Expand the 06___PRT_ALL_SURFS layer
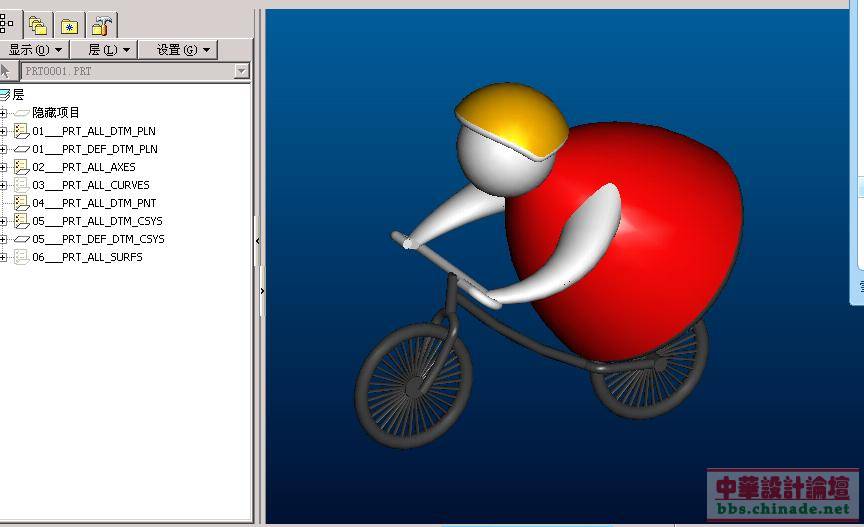The image size is (864, 527). click(3, 257)
